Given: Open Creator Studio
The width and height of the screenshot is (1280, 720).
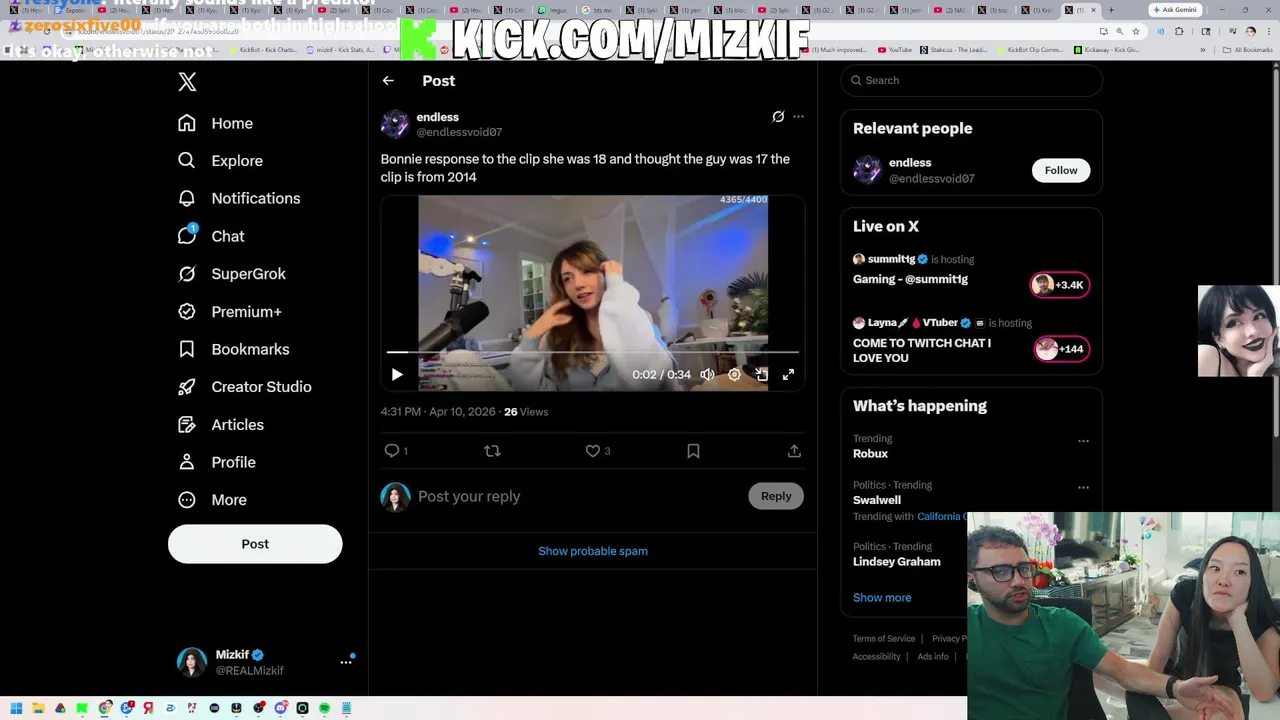Looking at the screenshot, I should click(244, 387).
